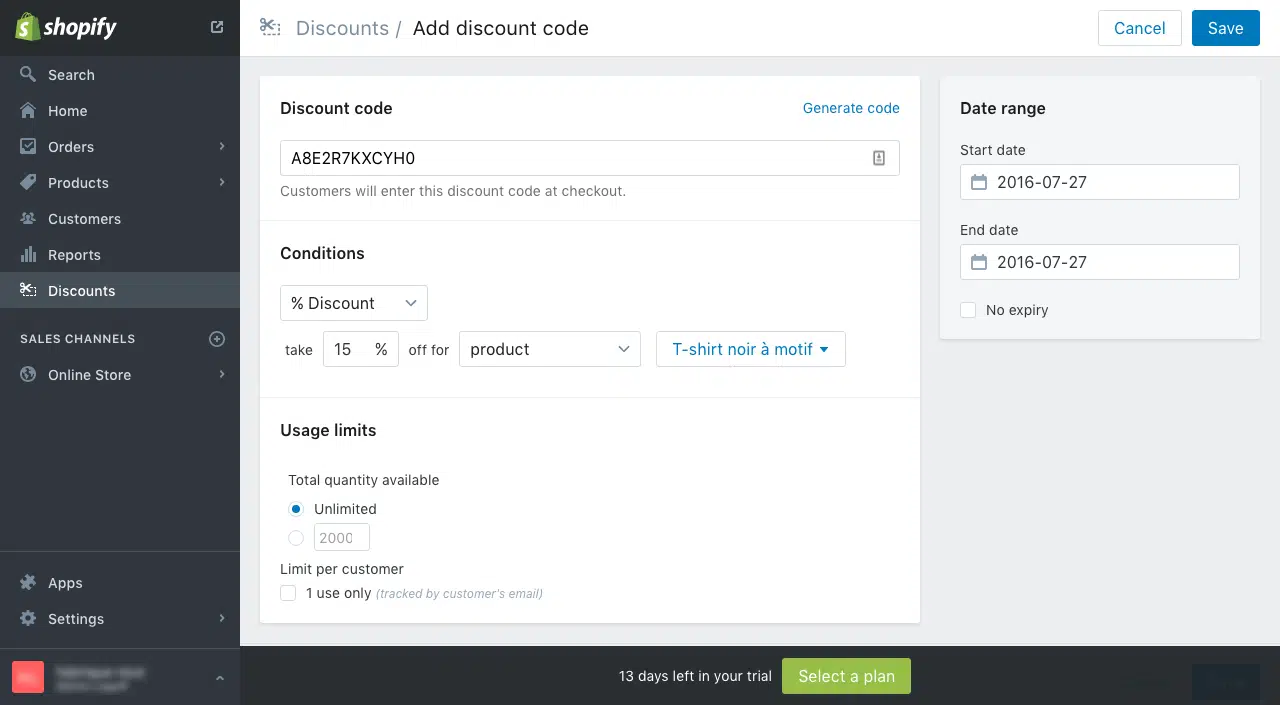Image resolution: width=1280 pixels, height=705 pixels.
Task: Go to Reports in the sidebar
Action: point(74,255)
